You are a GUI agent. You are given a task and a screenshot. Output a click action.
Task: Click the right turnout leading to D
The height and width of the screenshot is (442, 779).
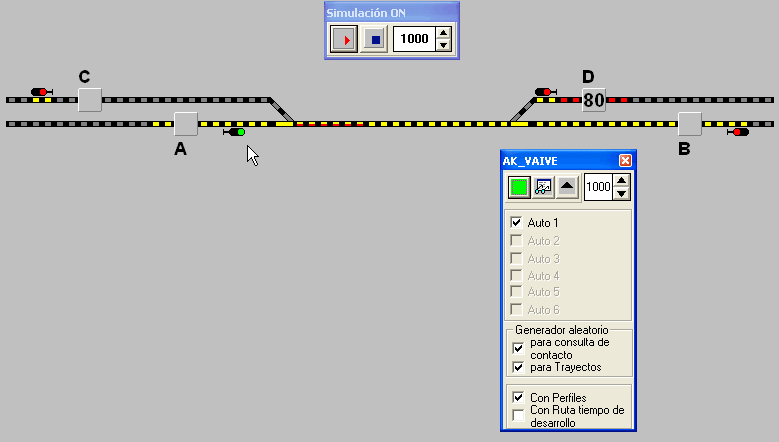(x=523, y=111)
